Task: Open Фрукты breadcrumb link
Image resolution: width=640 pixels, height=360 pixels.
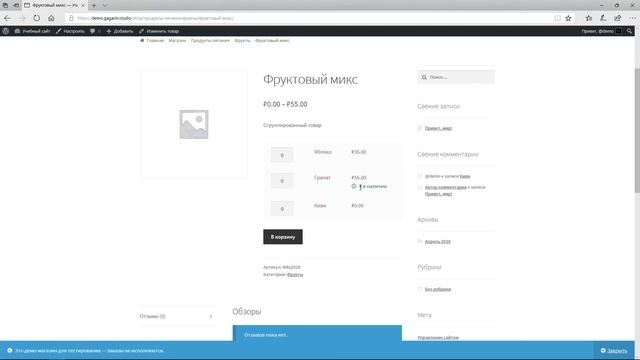Action: pyautogui.click(x=242, y=40)
